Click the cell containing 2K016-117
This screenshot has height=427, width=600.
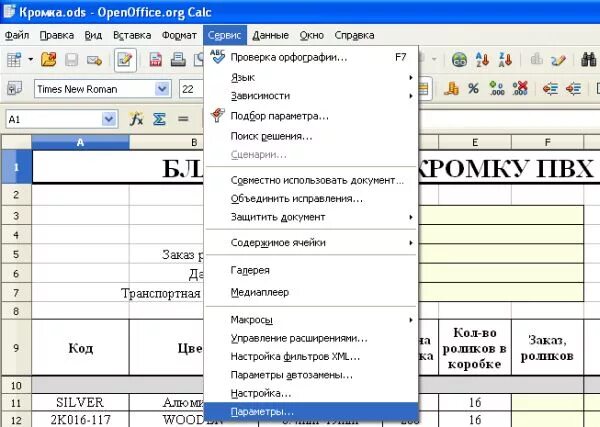pos(80,420)
